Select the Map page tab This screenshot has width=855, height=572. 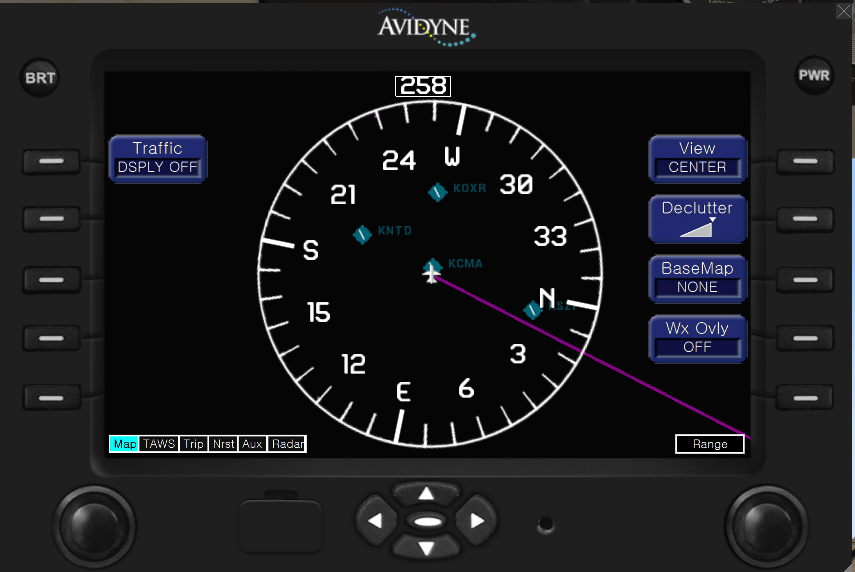(x=124, y=444)
